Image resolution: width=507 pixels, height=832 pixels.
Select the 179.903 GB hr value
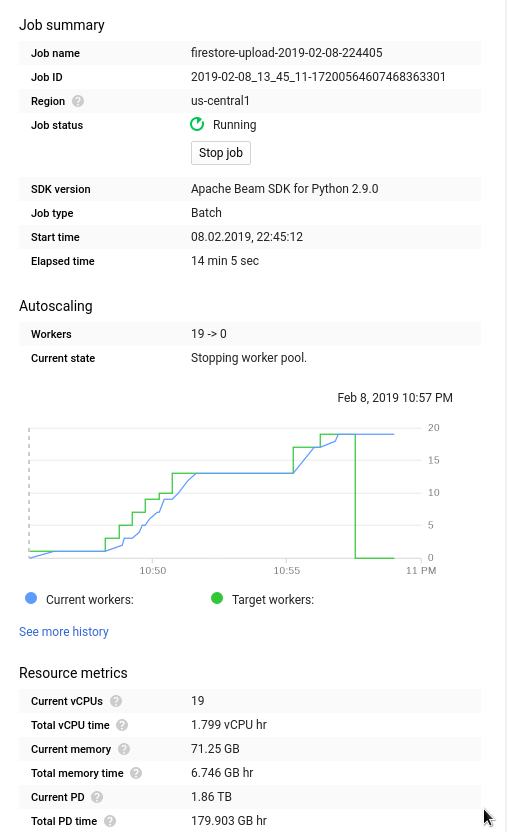(x=229, y=821)
